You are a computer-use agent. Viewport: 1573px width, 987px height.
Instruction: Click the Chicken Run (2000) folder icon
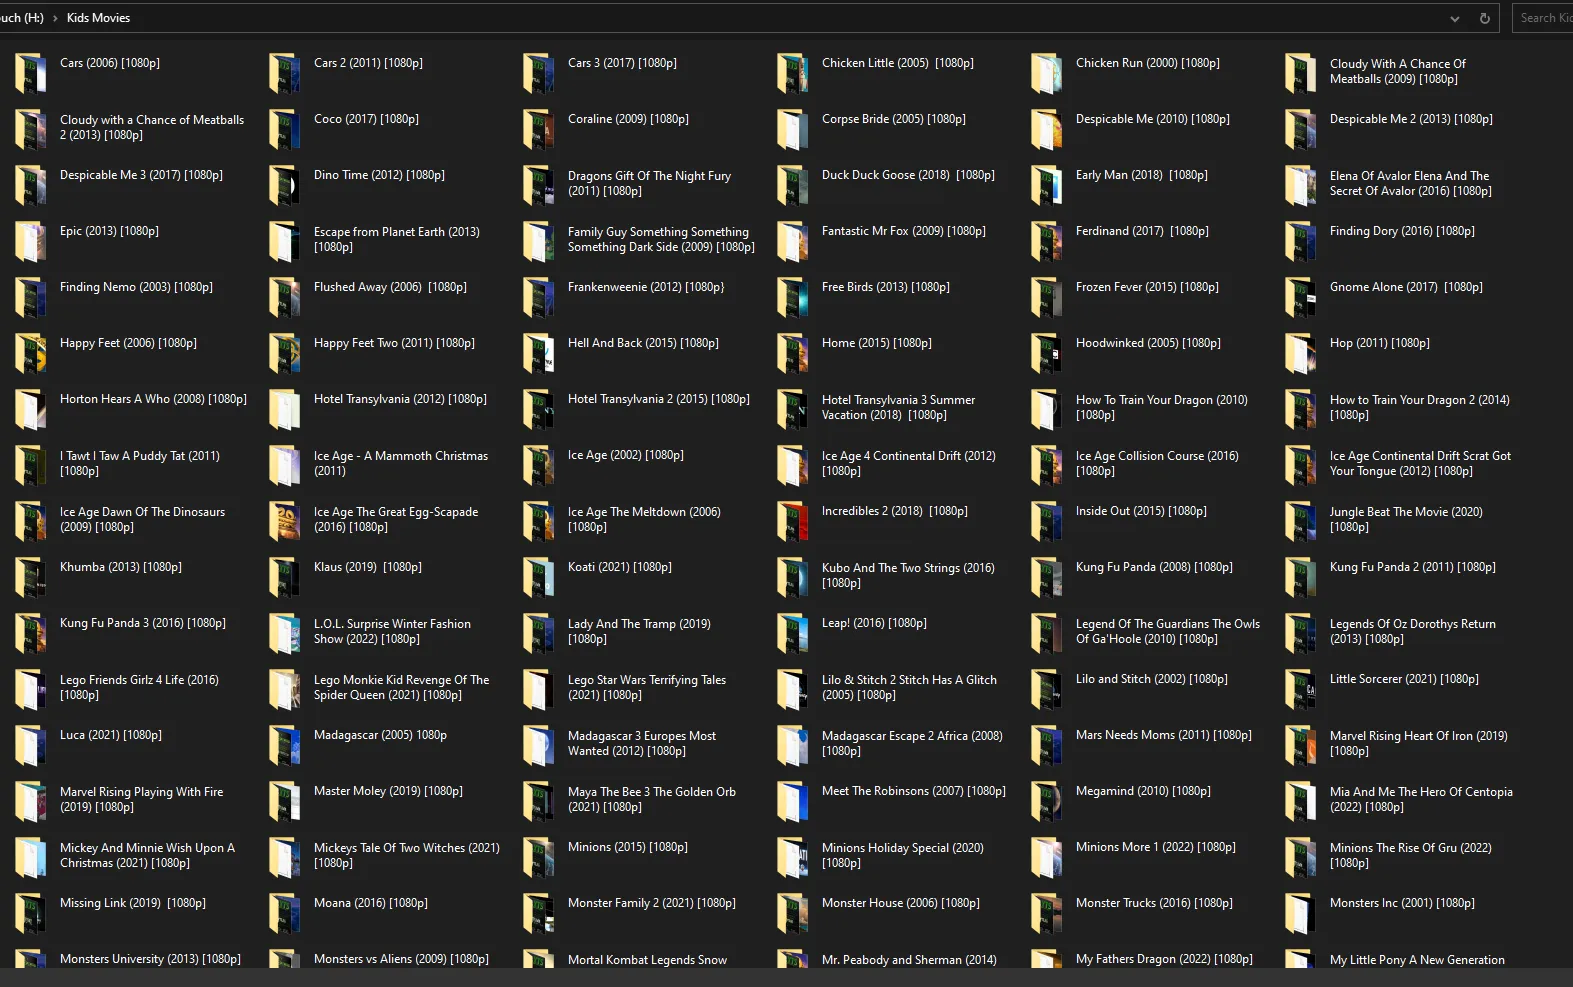click(x=1047, y=73)
